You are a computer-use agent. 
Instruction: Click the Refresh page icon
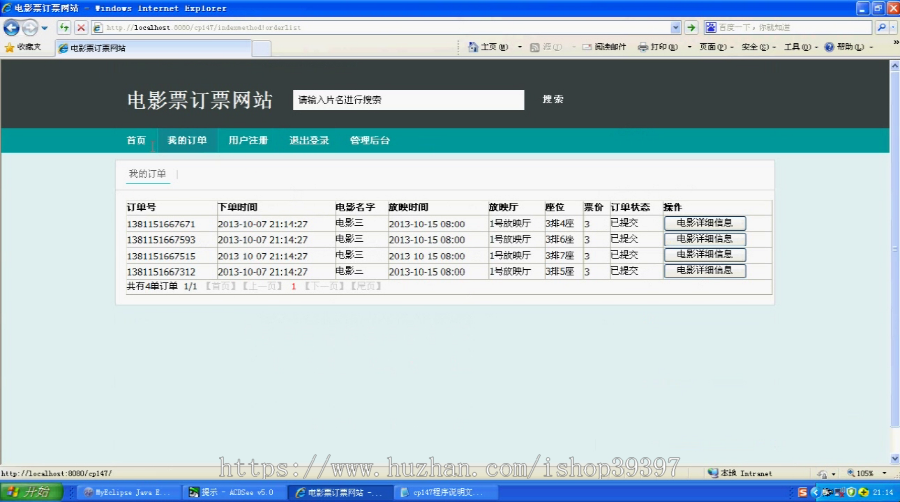tap(64, 28)
